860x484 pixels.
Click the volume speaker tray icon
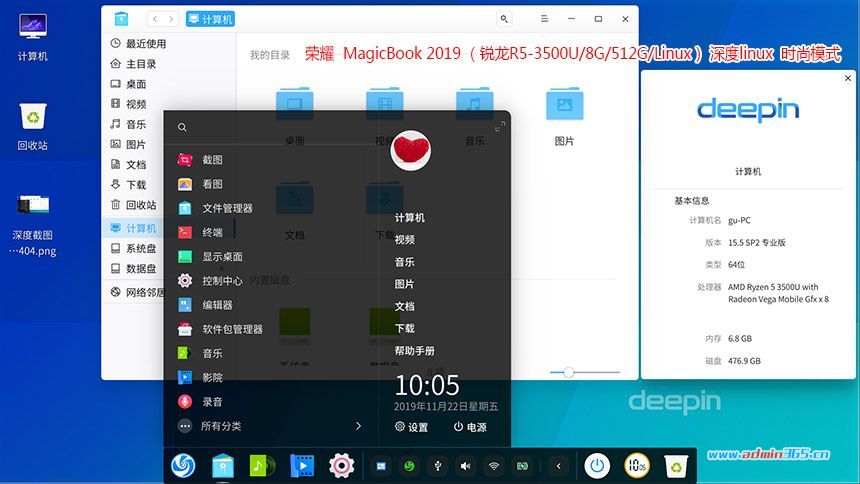(466, 466)
